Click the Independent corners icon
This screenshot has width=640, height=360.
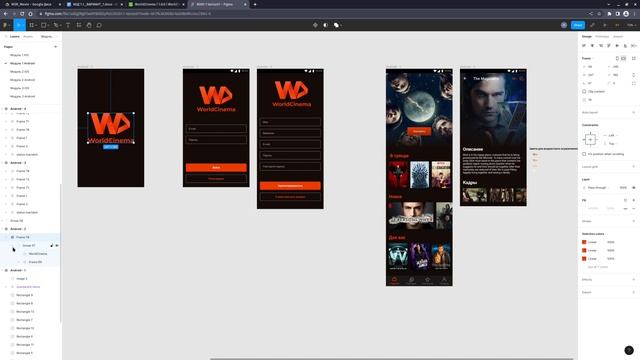[x=633, y=83]
